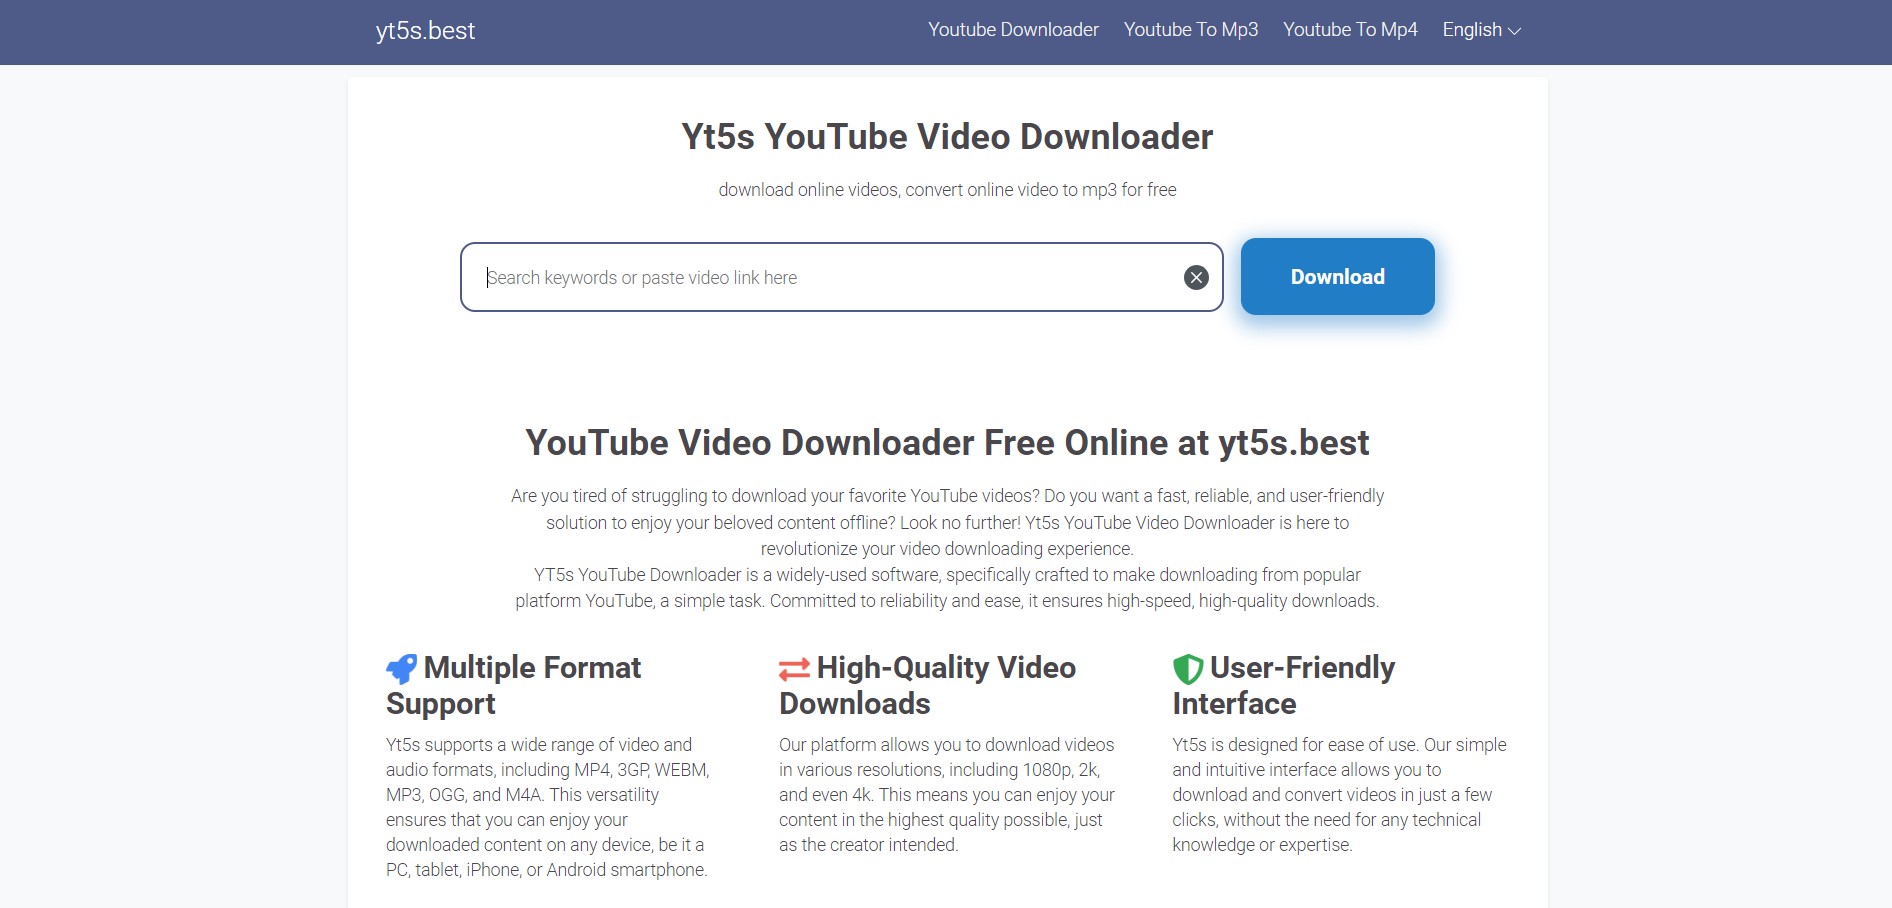Click the blue rocket icon
Viewport: 1892px width, 908px height.
(x=402, y=668)
